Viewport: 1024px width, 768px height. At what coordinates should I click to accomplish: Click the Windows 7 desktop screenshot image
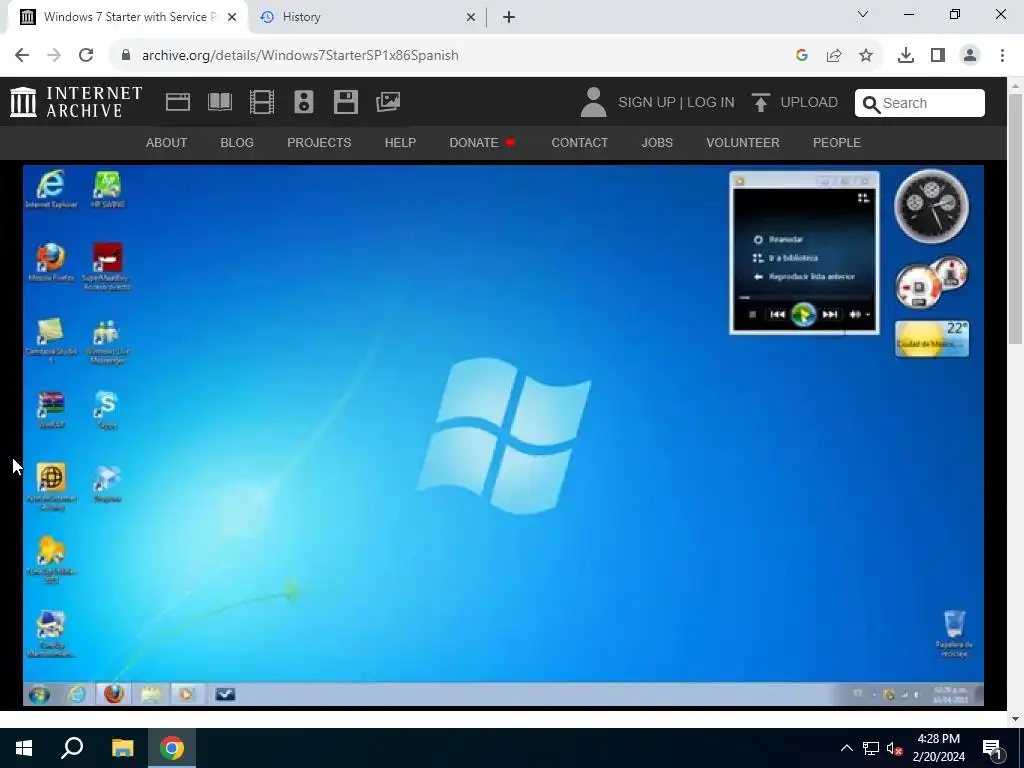[x=503, y=435]
